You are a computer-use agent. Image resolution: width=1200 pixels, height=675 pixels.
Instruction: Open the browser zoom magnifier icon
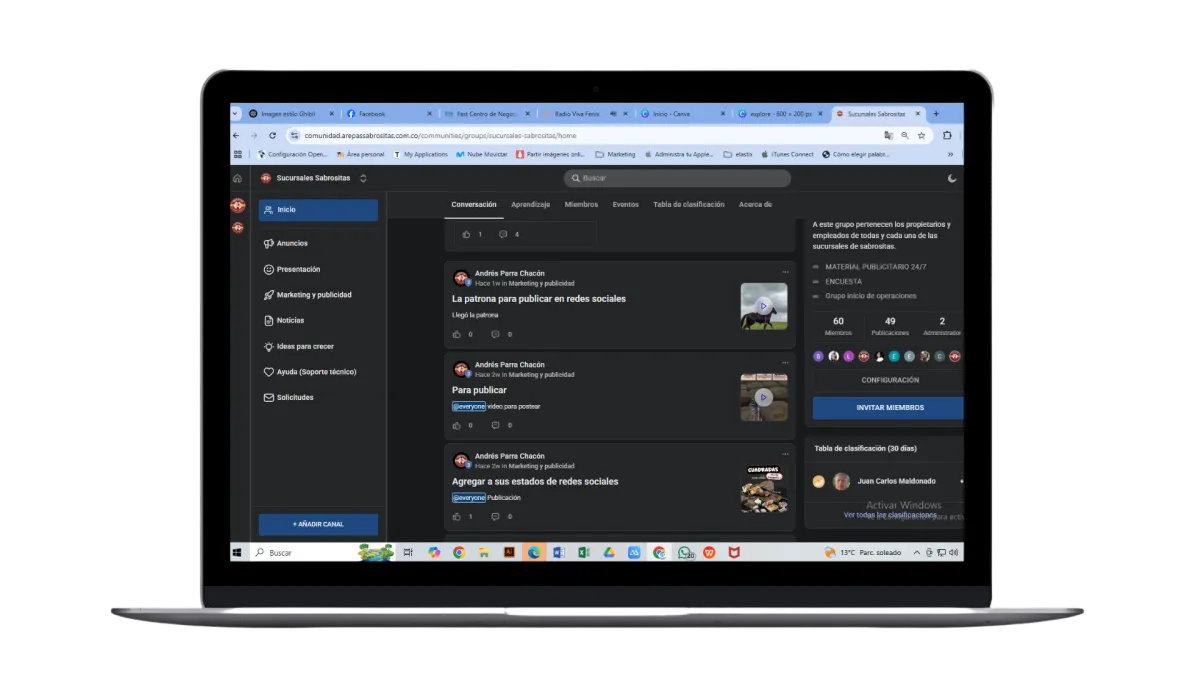tap(905, 135)
